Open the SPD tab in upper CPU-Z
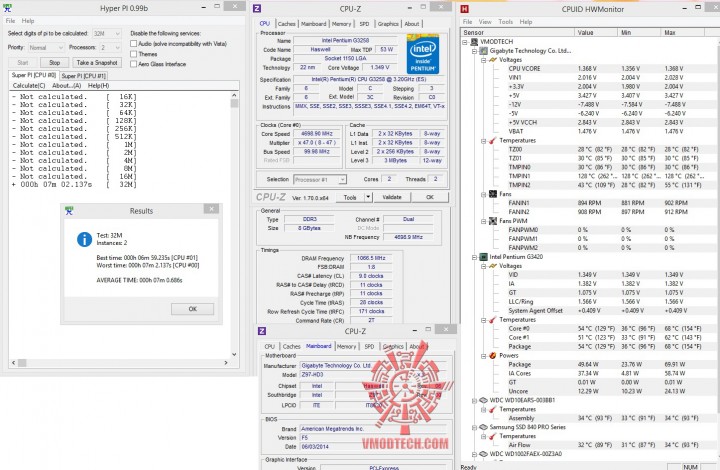720x470 pixels. pyautogui.click(x=364, y=24)
